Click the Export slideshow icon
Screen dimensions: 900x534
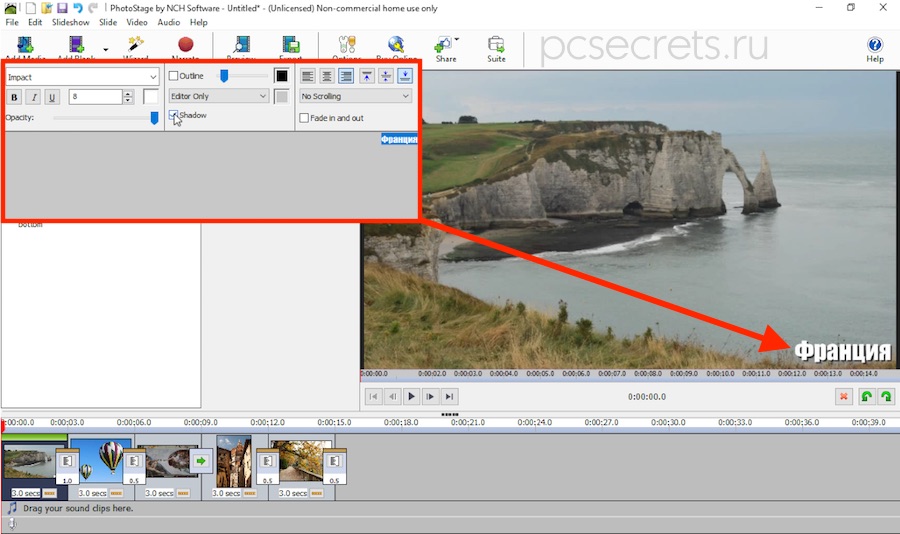pyautogui.click(x=291, y=45)
